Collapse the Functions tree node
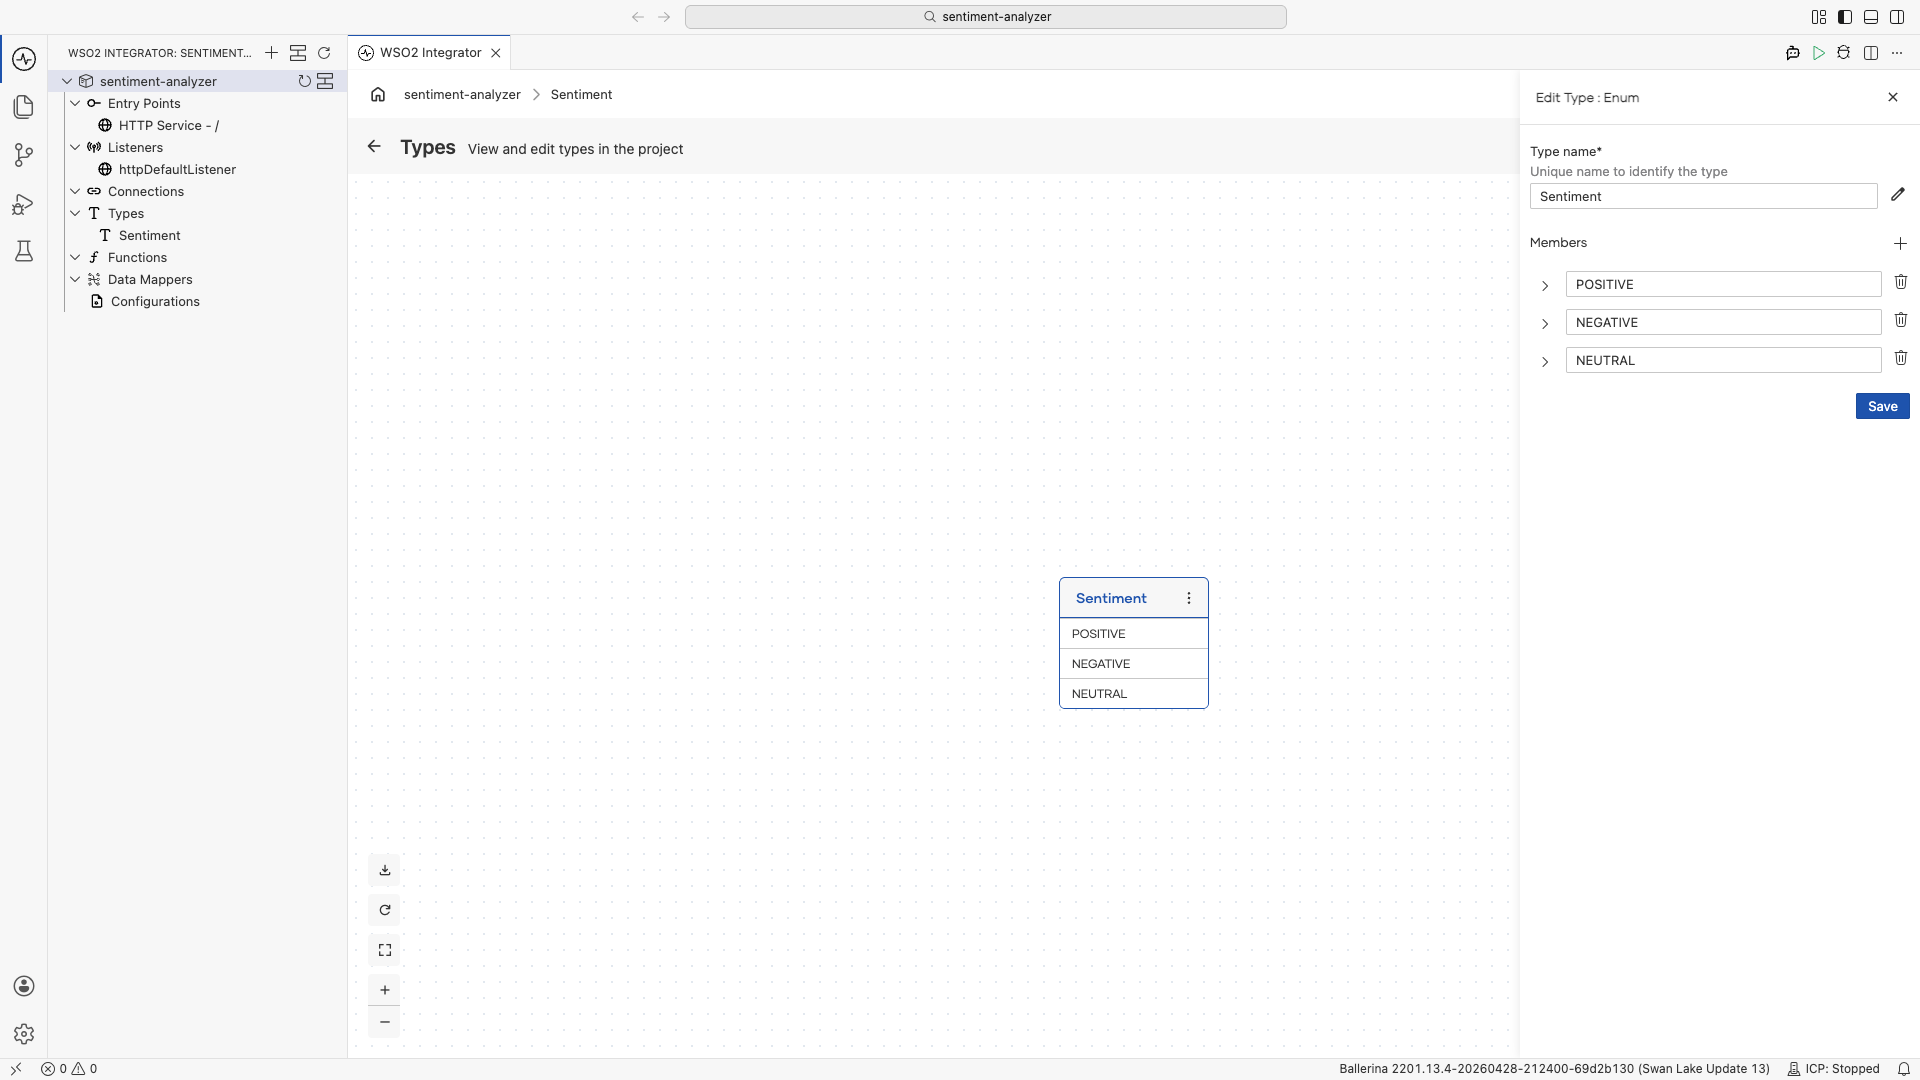Viewport: 1920px width, 1080px height. [x=75, y=257]
